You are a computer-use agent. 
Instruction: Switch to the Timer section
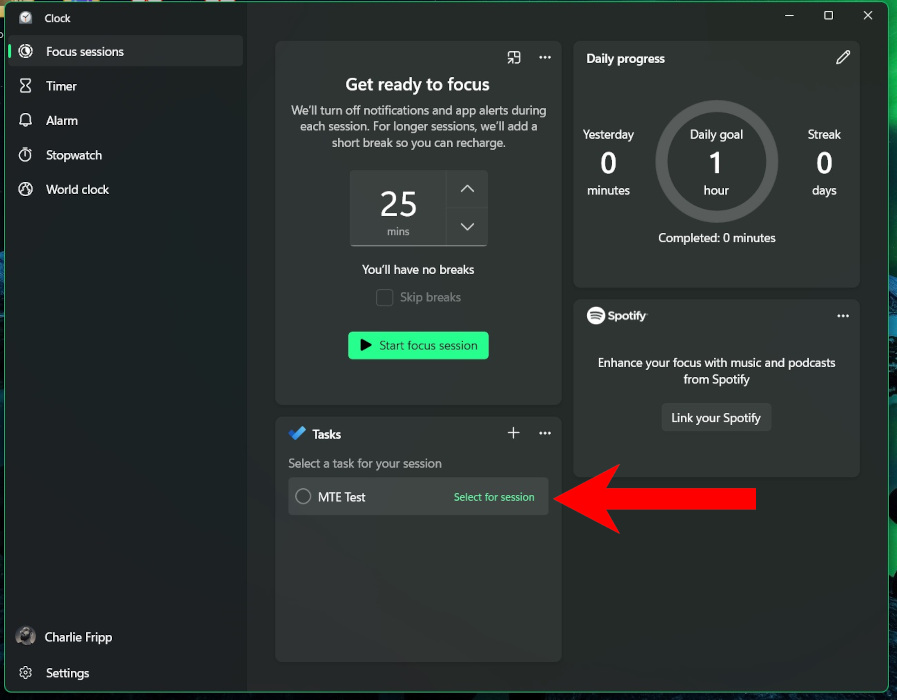pyautogui.click(x=62, y=86)
